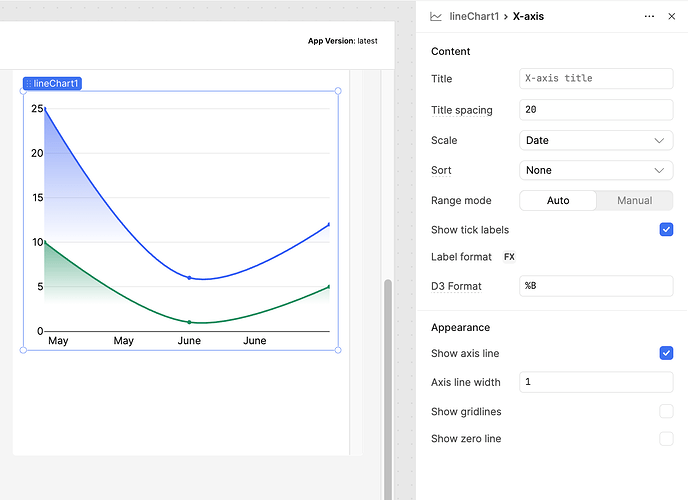This screenshot has height=500, width=688.
Task: Select Auto range mode
Action: point(558,200)
